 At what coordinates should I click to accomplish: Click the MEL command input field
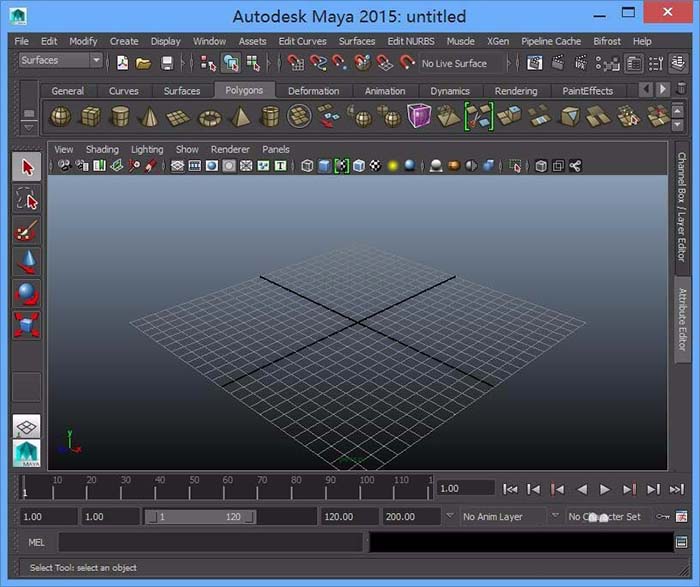pos(211,542)
